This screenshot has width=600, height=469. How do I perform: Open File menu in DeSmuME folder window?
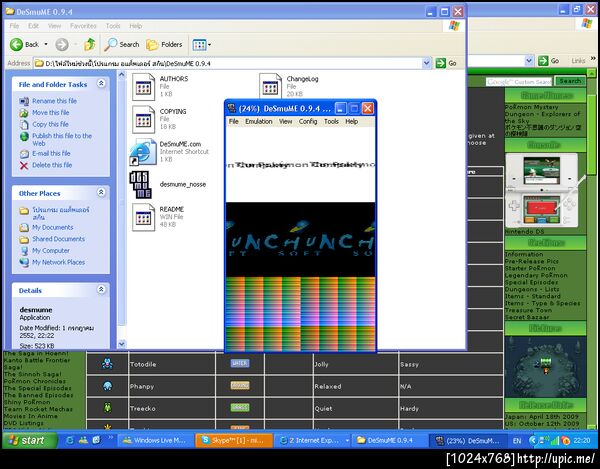click(x=14, y=26)
